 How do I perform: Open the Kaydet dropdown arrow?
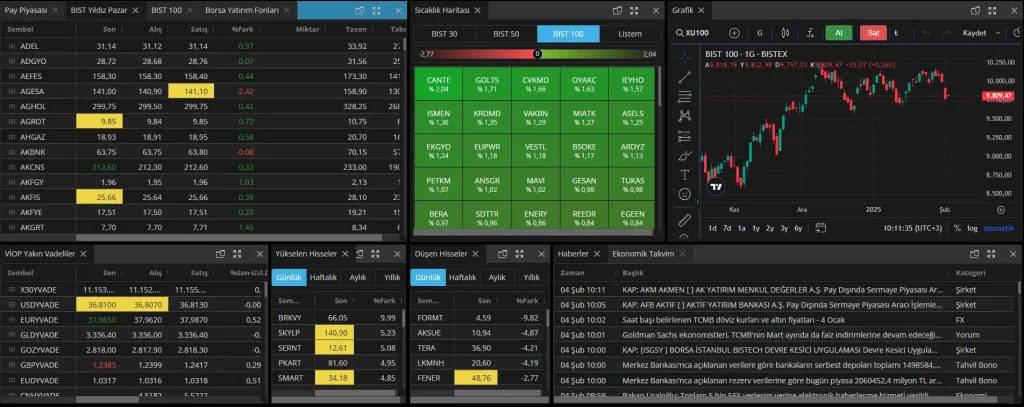tap(999, 33)
